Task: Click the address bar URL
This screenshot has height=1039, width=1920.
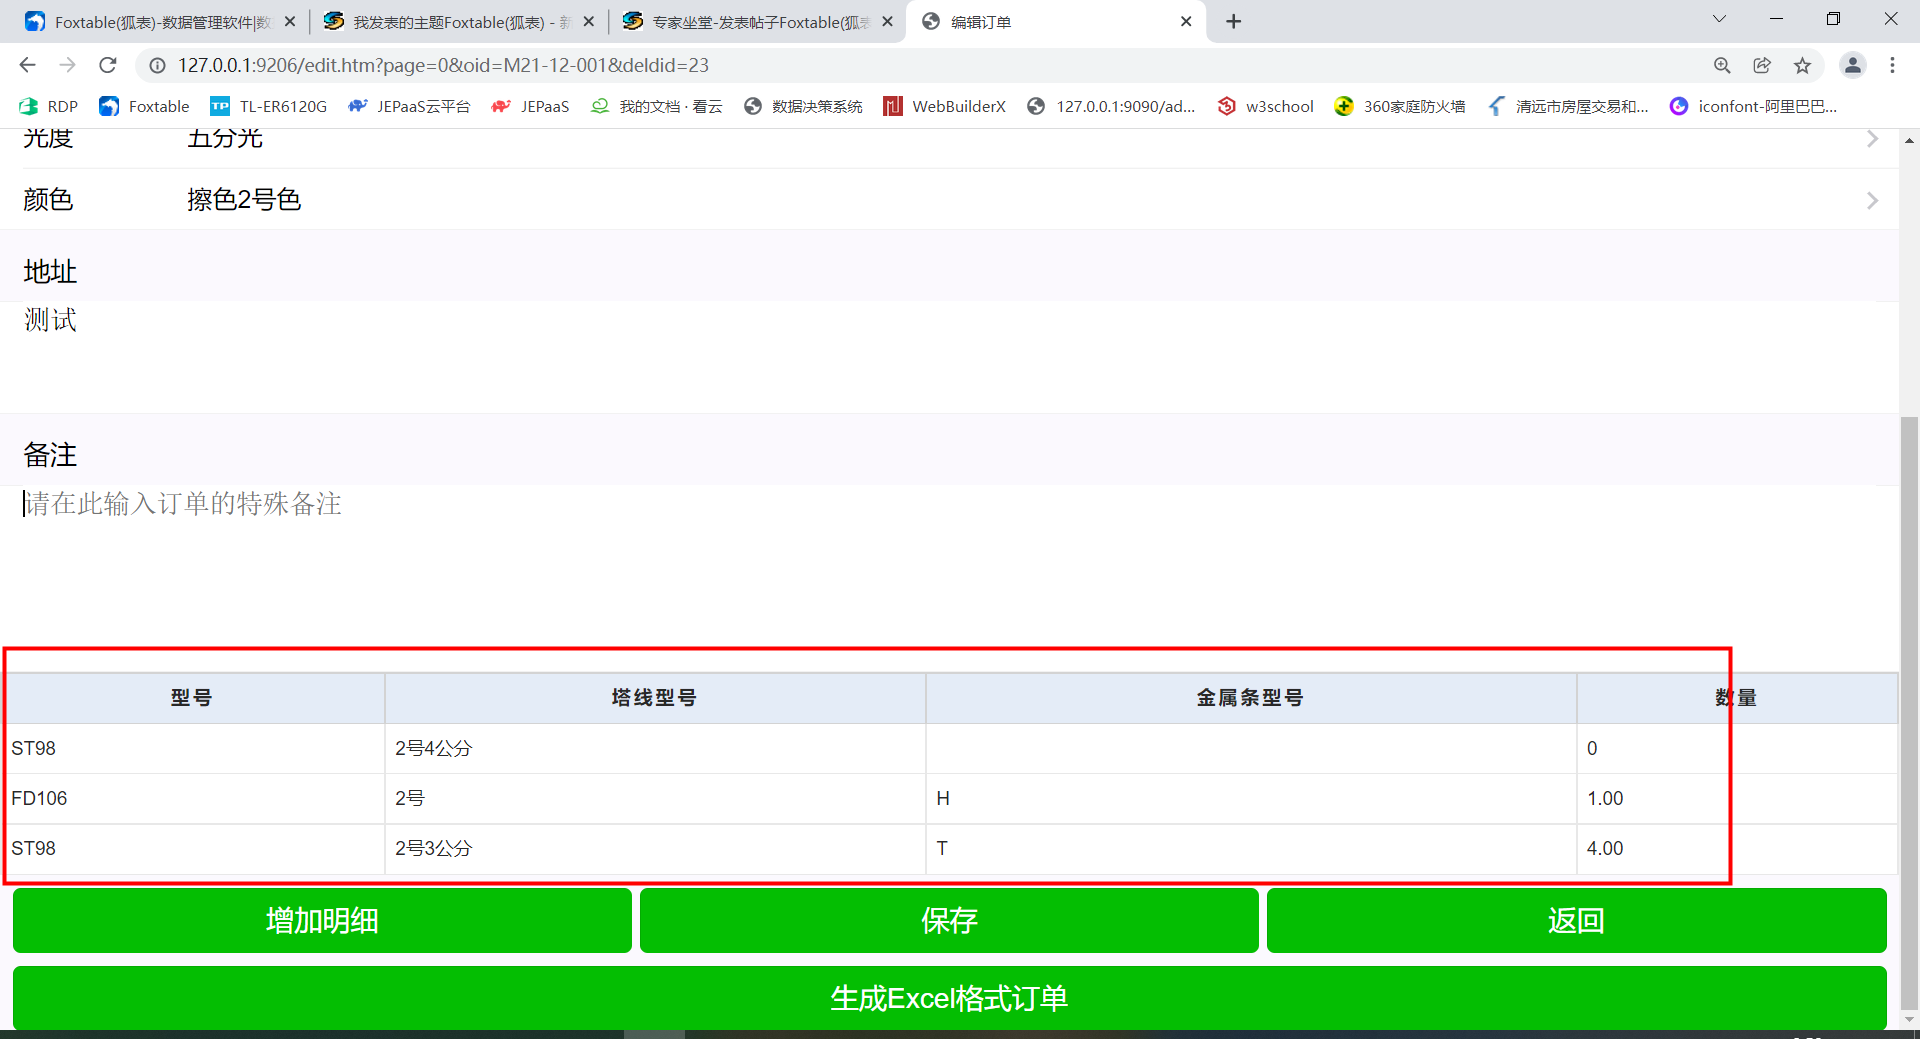Action: 443,65
